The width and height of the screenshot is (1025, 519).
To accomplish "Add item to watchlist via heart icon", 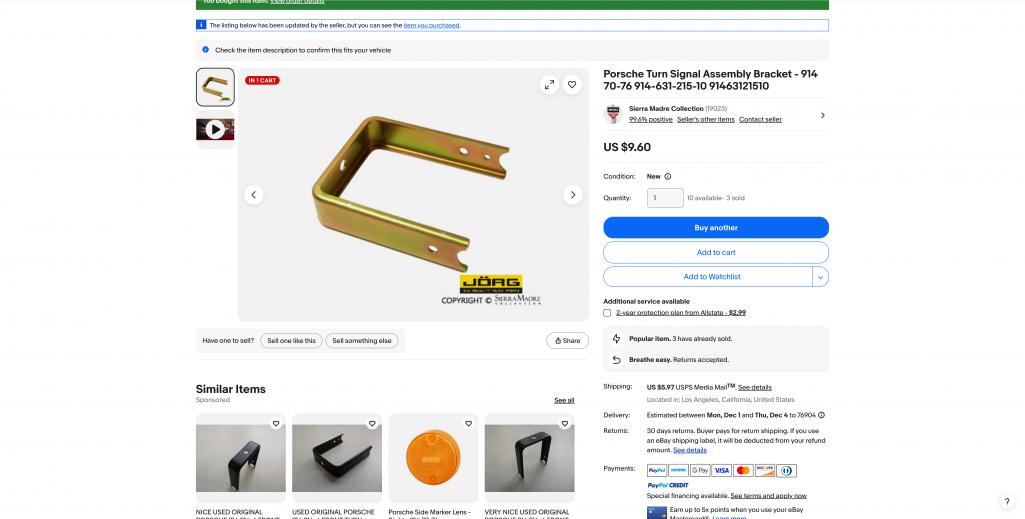I will click(x=572, y=84).
